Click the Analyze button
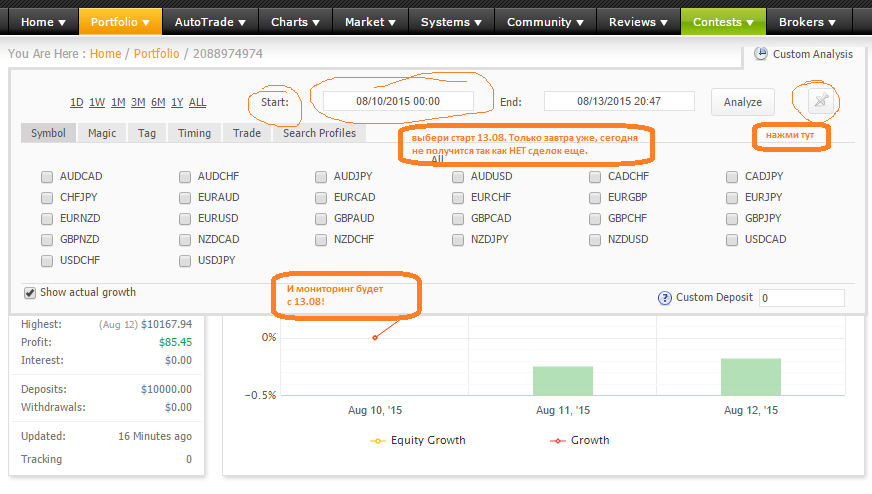 pyautogui.click(x=742, y=102)
